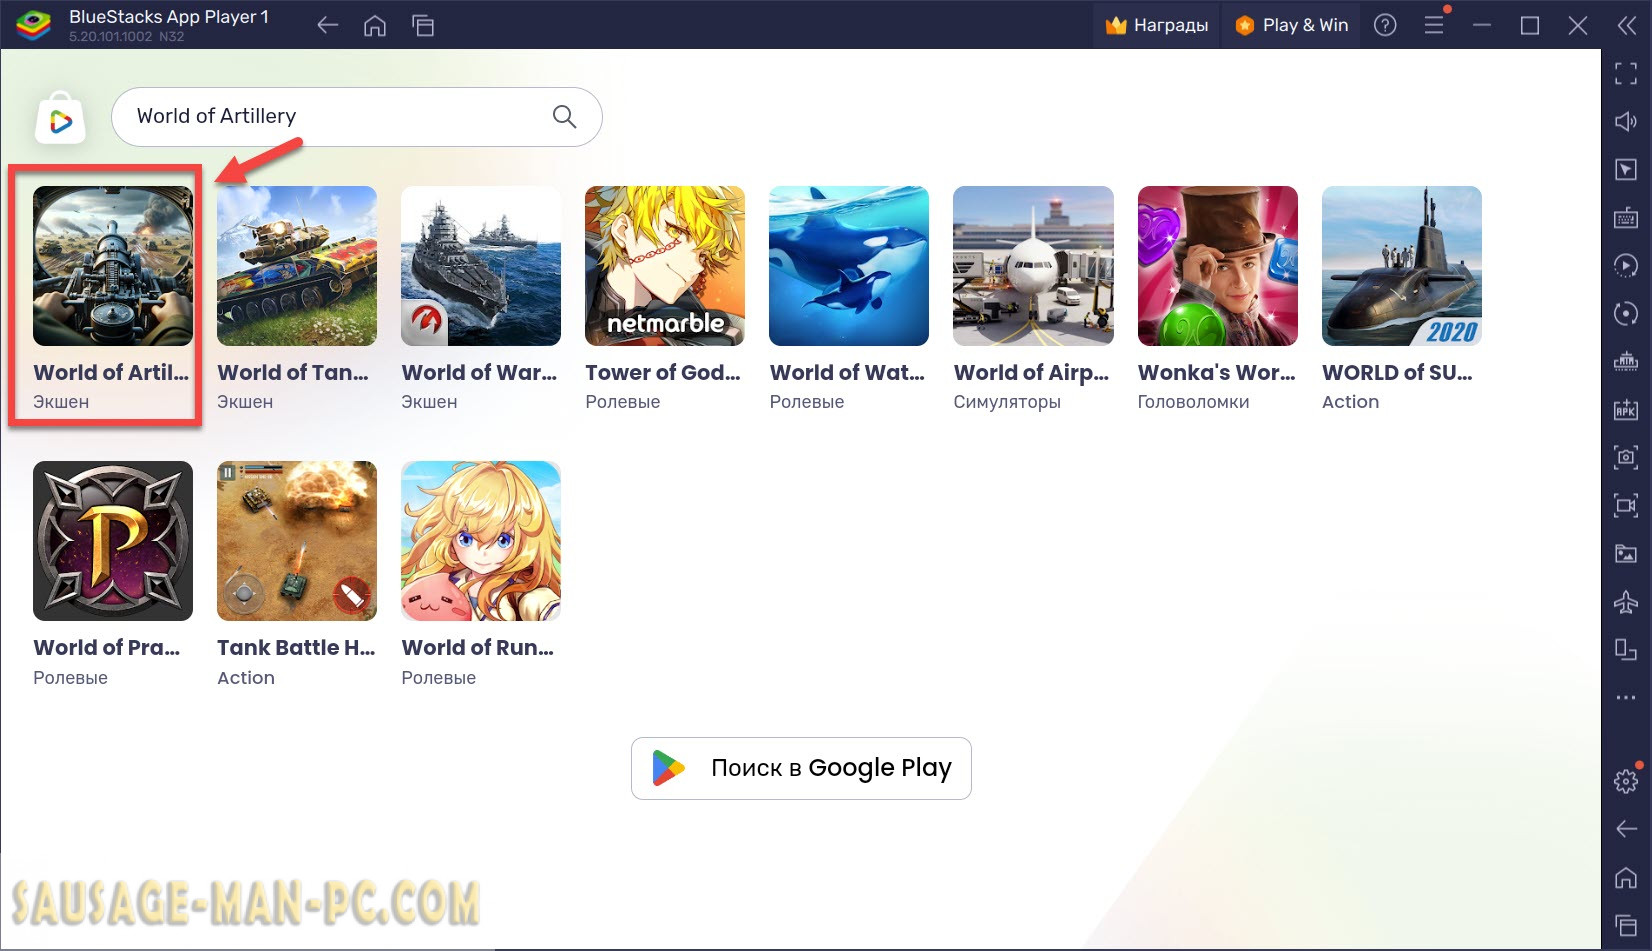Take a screenshot with camera icon
The width and height of the screenshot is (1652, 951).
click(1626, 457)
